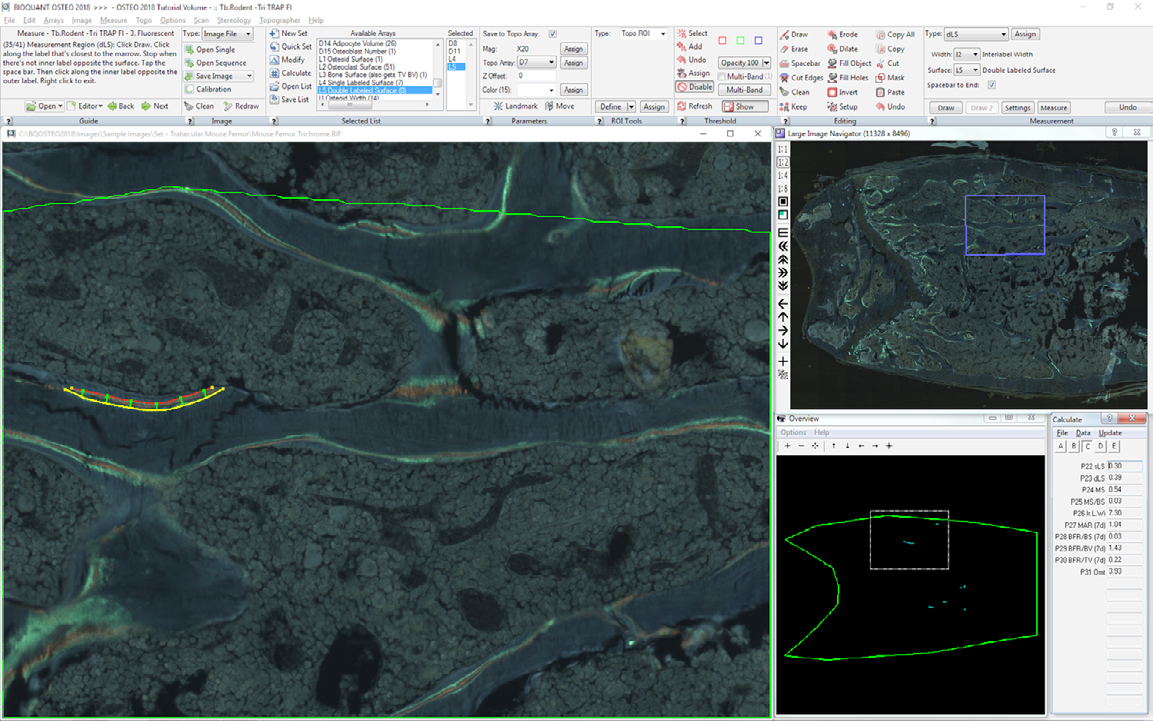This screenshot has width=1153, height=721.
Task: Open the Calibration tool
Action: (208, 89)
